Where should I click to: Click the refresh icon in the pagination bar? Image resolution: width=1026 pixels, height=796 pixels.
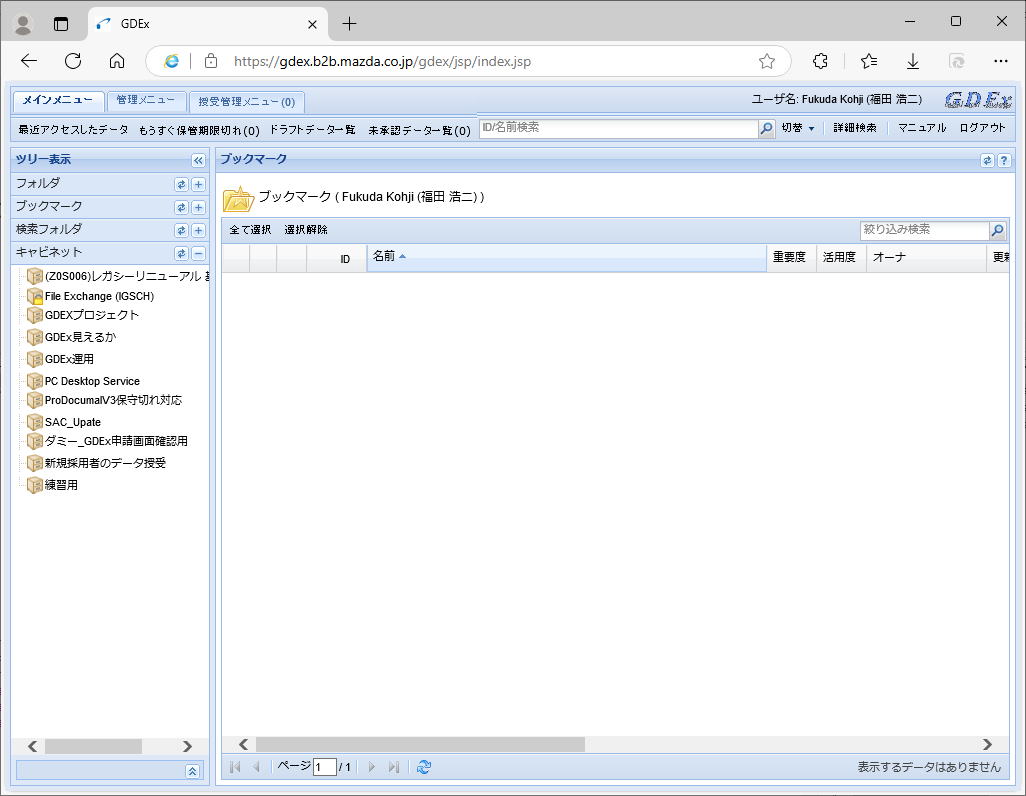point(424,767)
